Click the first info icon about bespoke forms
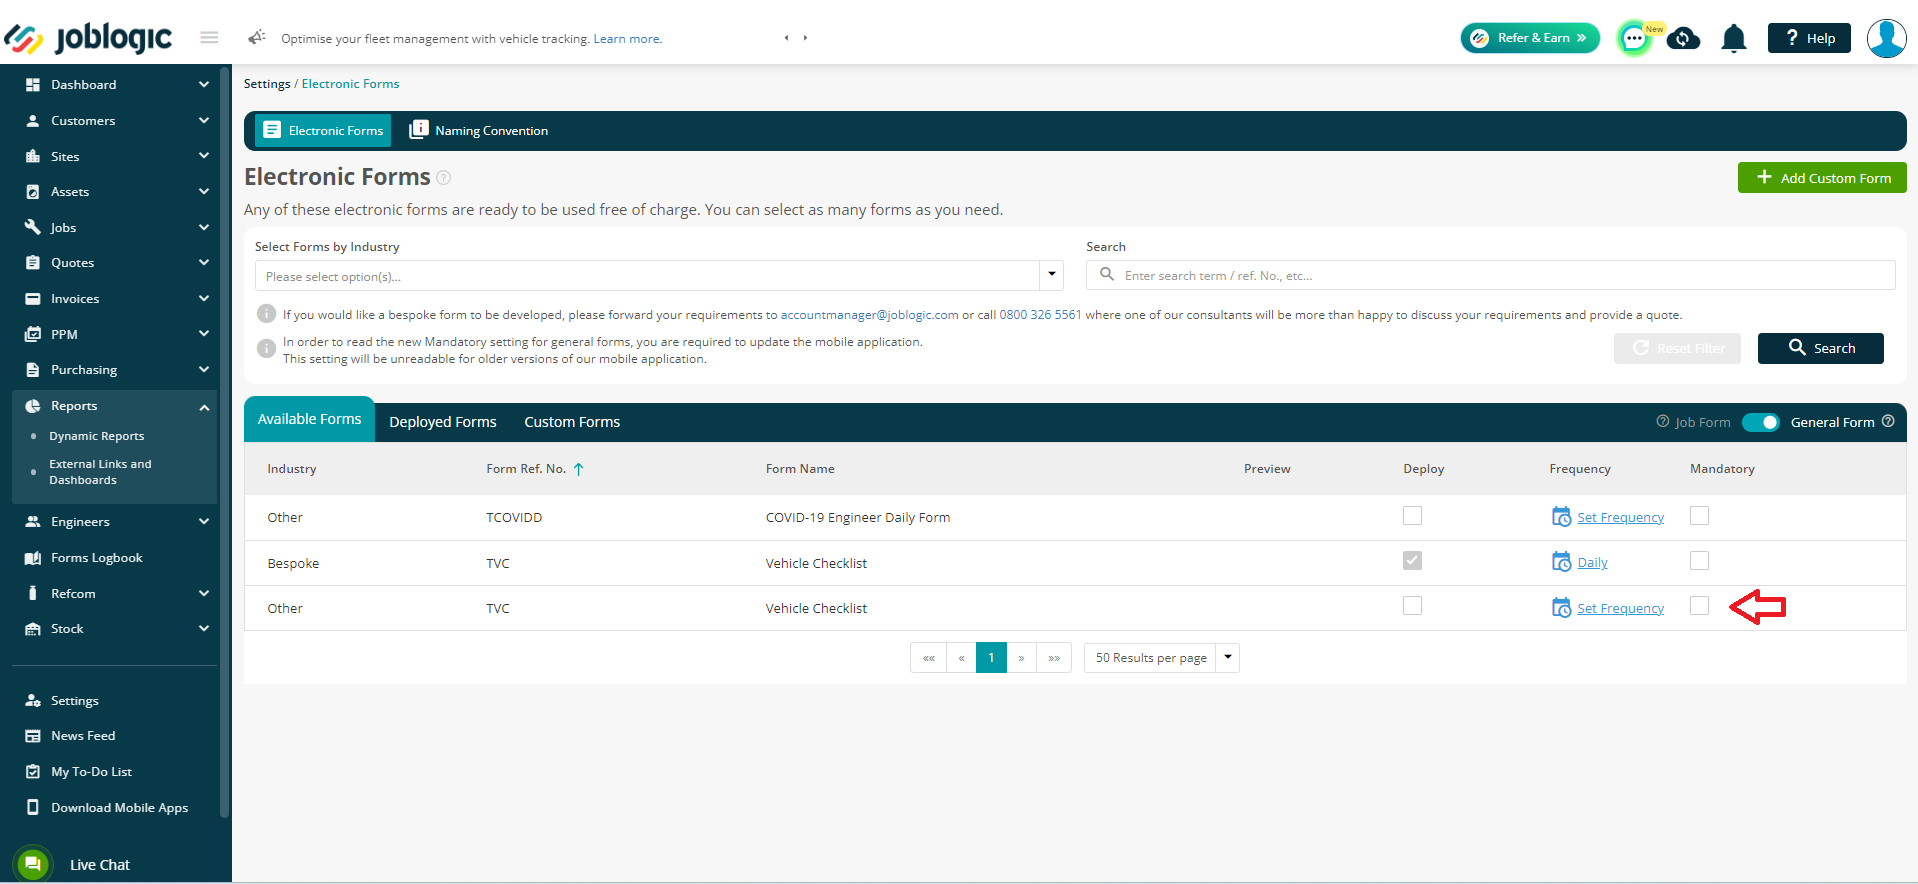 tap(266, 314)
